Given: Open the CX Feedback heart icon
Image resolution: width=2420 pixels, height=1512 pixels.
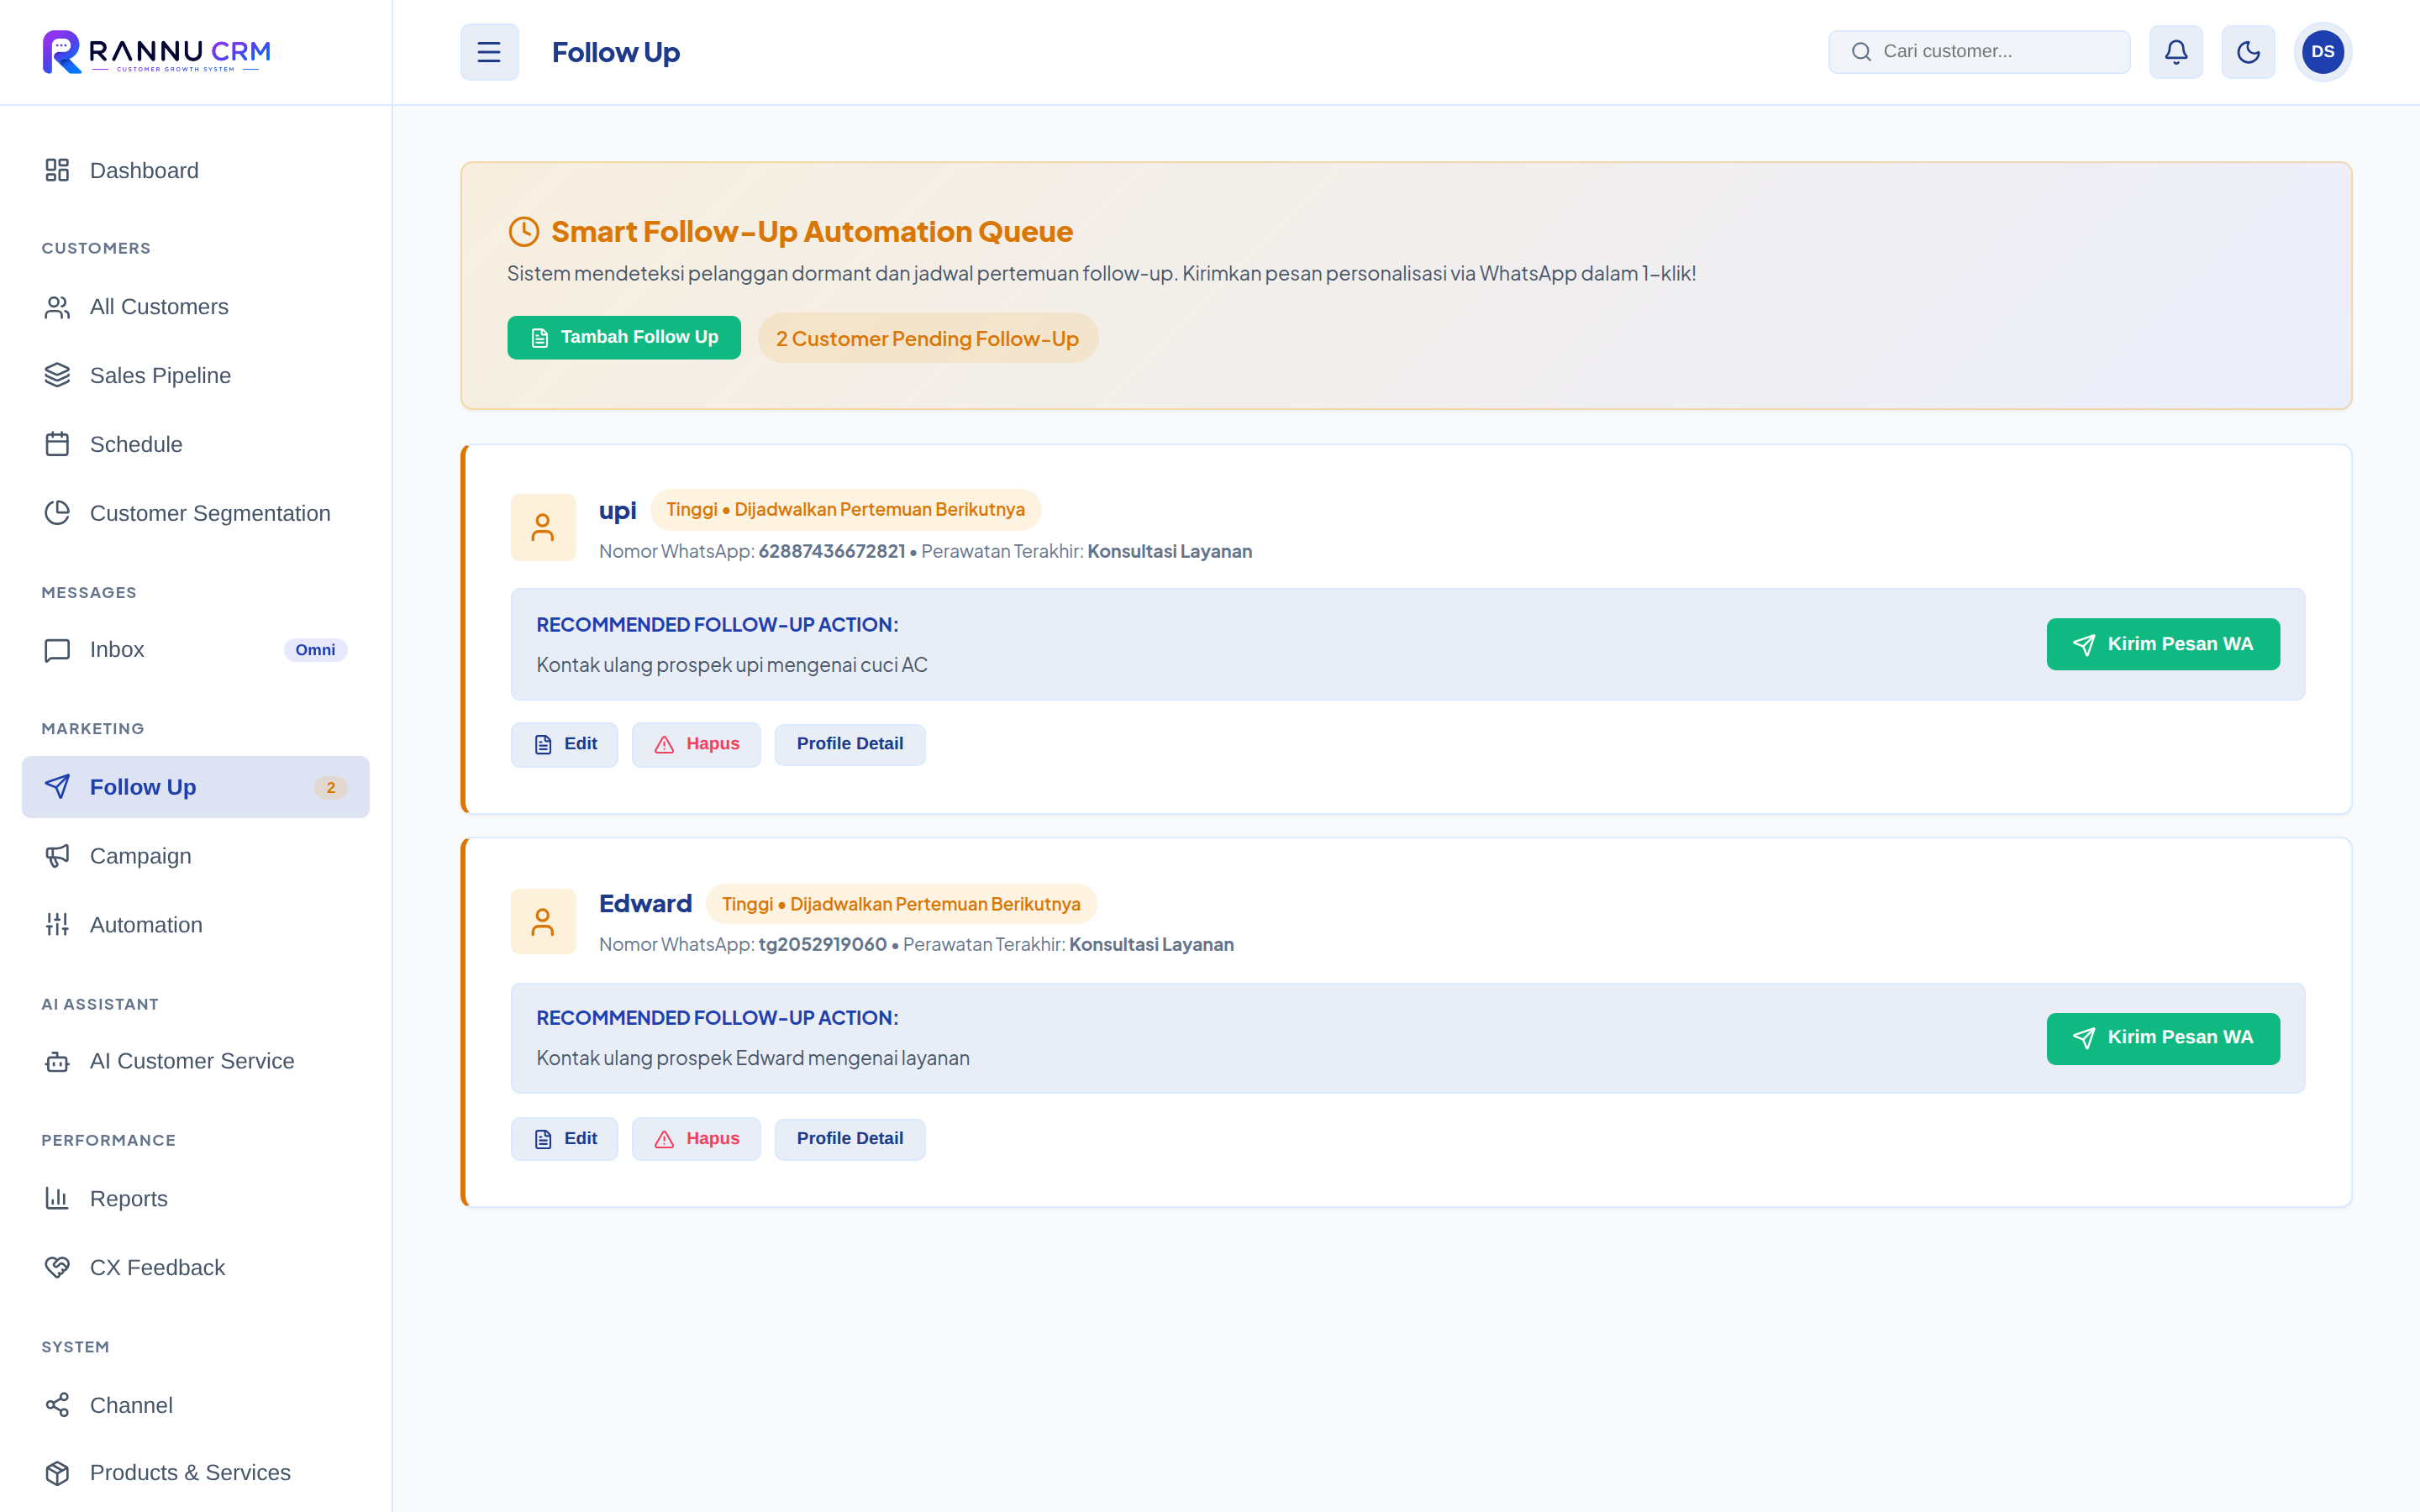Looking at the screenshot, I should coord(57,1268).
